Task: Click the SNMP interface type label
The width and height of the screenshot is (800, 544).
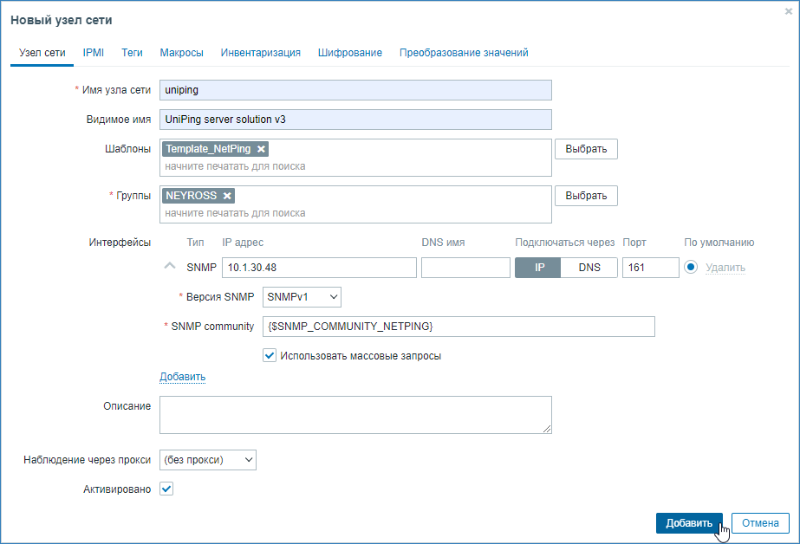Action: [x=202, y=267]
